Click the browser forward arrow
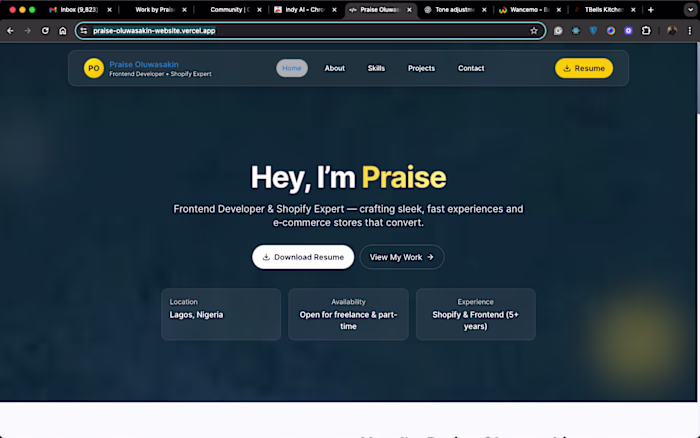700x438 pixels. click(28, 31)
